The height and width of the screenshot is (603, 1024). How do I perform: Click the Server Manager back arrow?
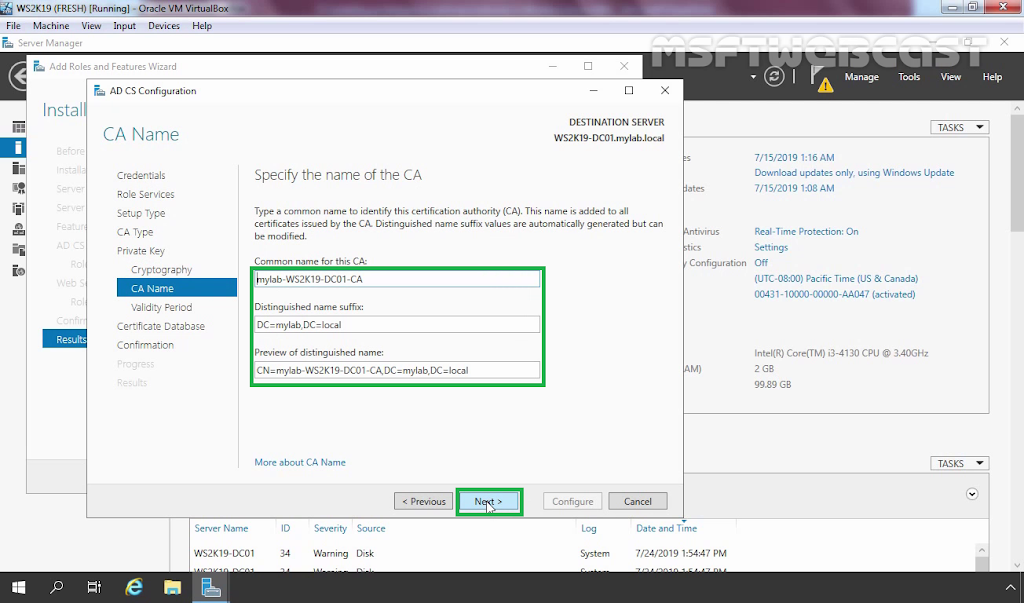(x=18, y=76)
